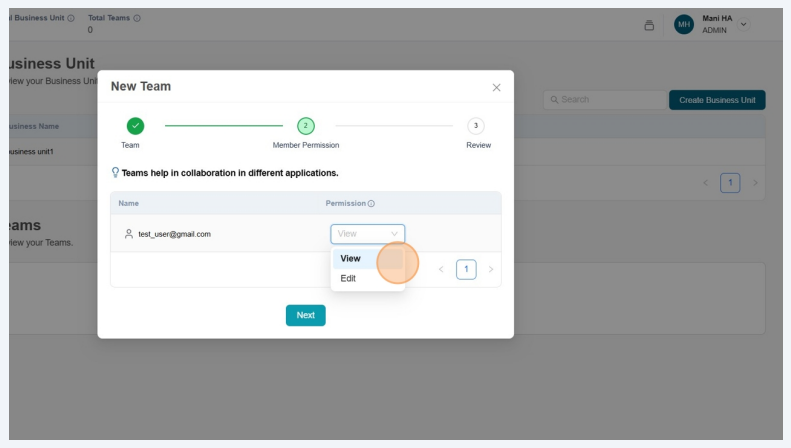Click the Create Business Unit button

pos(716,100)
